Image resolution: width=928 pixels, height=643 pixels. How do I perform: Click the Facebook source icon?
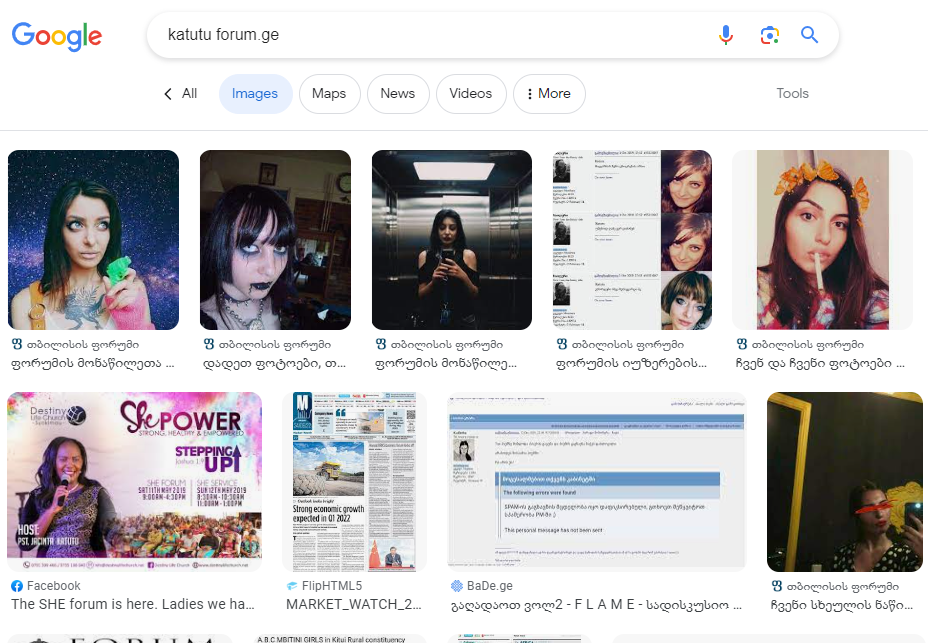pyautogui.click(x=17, y=586)
